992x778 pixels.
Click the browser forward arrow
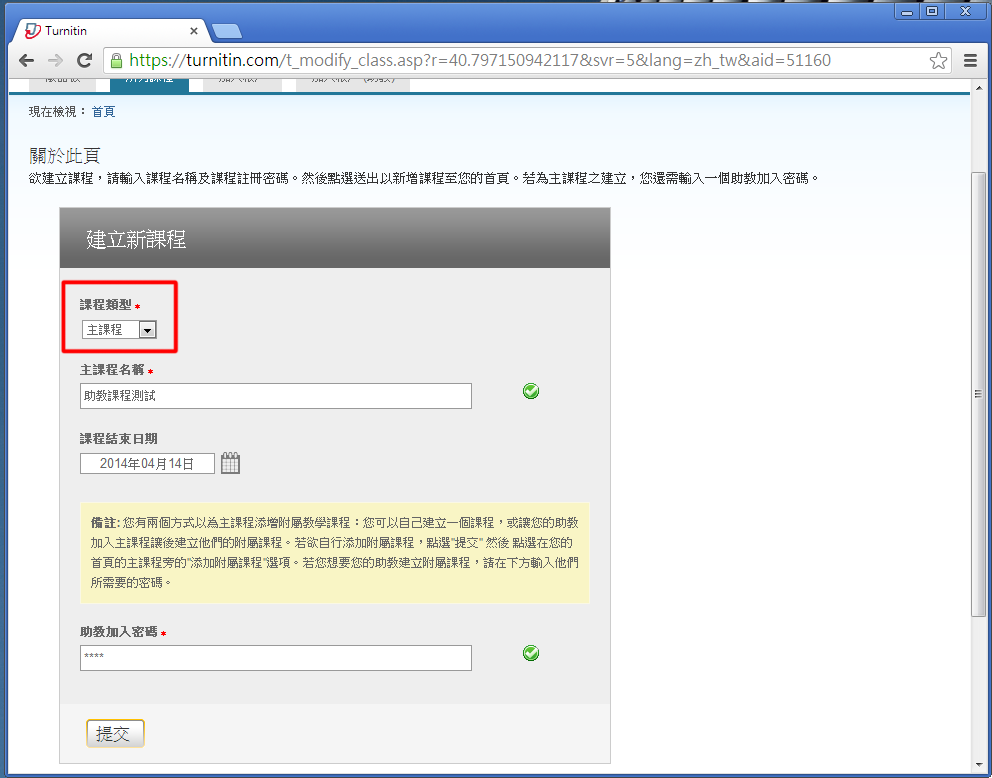[x=55, y=60]
